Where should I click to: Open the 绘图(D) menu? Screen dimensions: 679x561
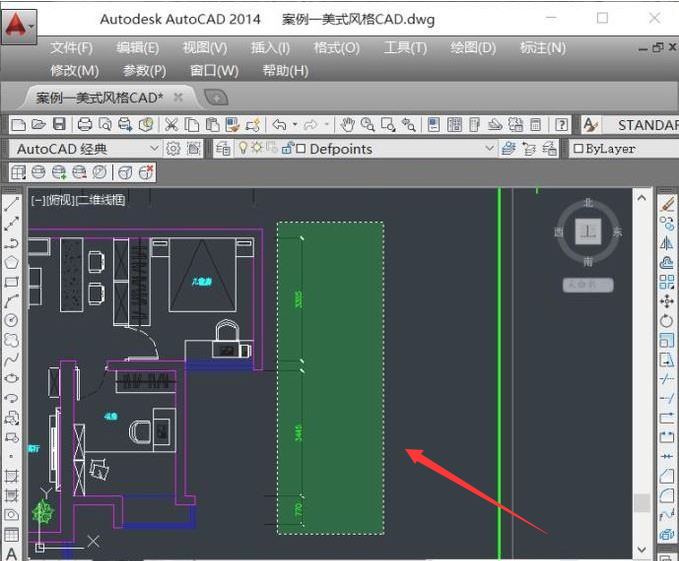coord(473,48)
